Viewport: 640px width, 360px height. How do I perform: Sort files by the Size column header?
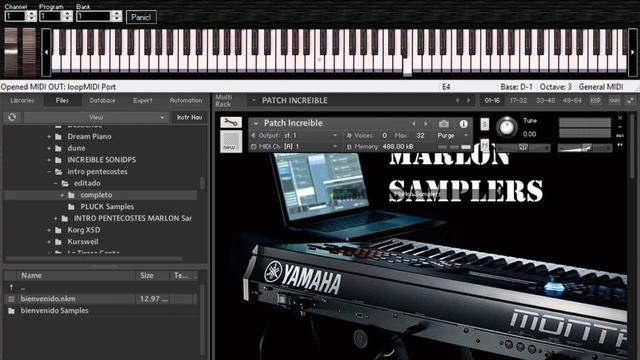pyautogui.click(x=152, y=276)
